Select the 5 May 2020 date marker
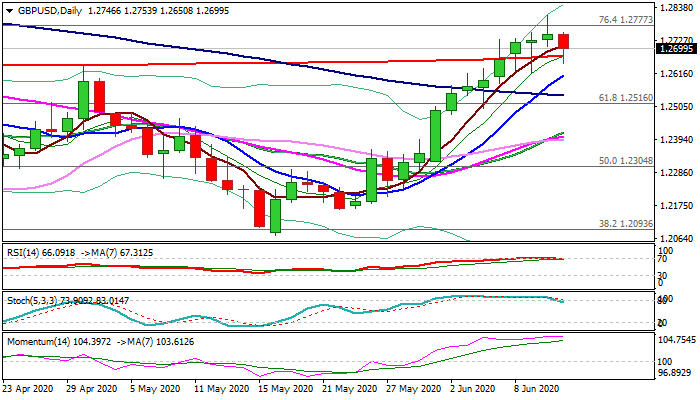 tap(157, 388)
